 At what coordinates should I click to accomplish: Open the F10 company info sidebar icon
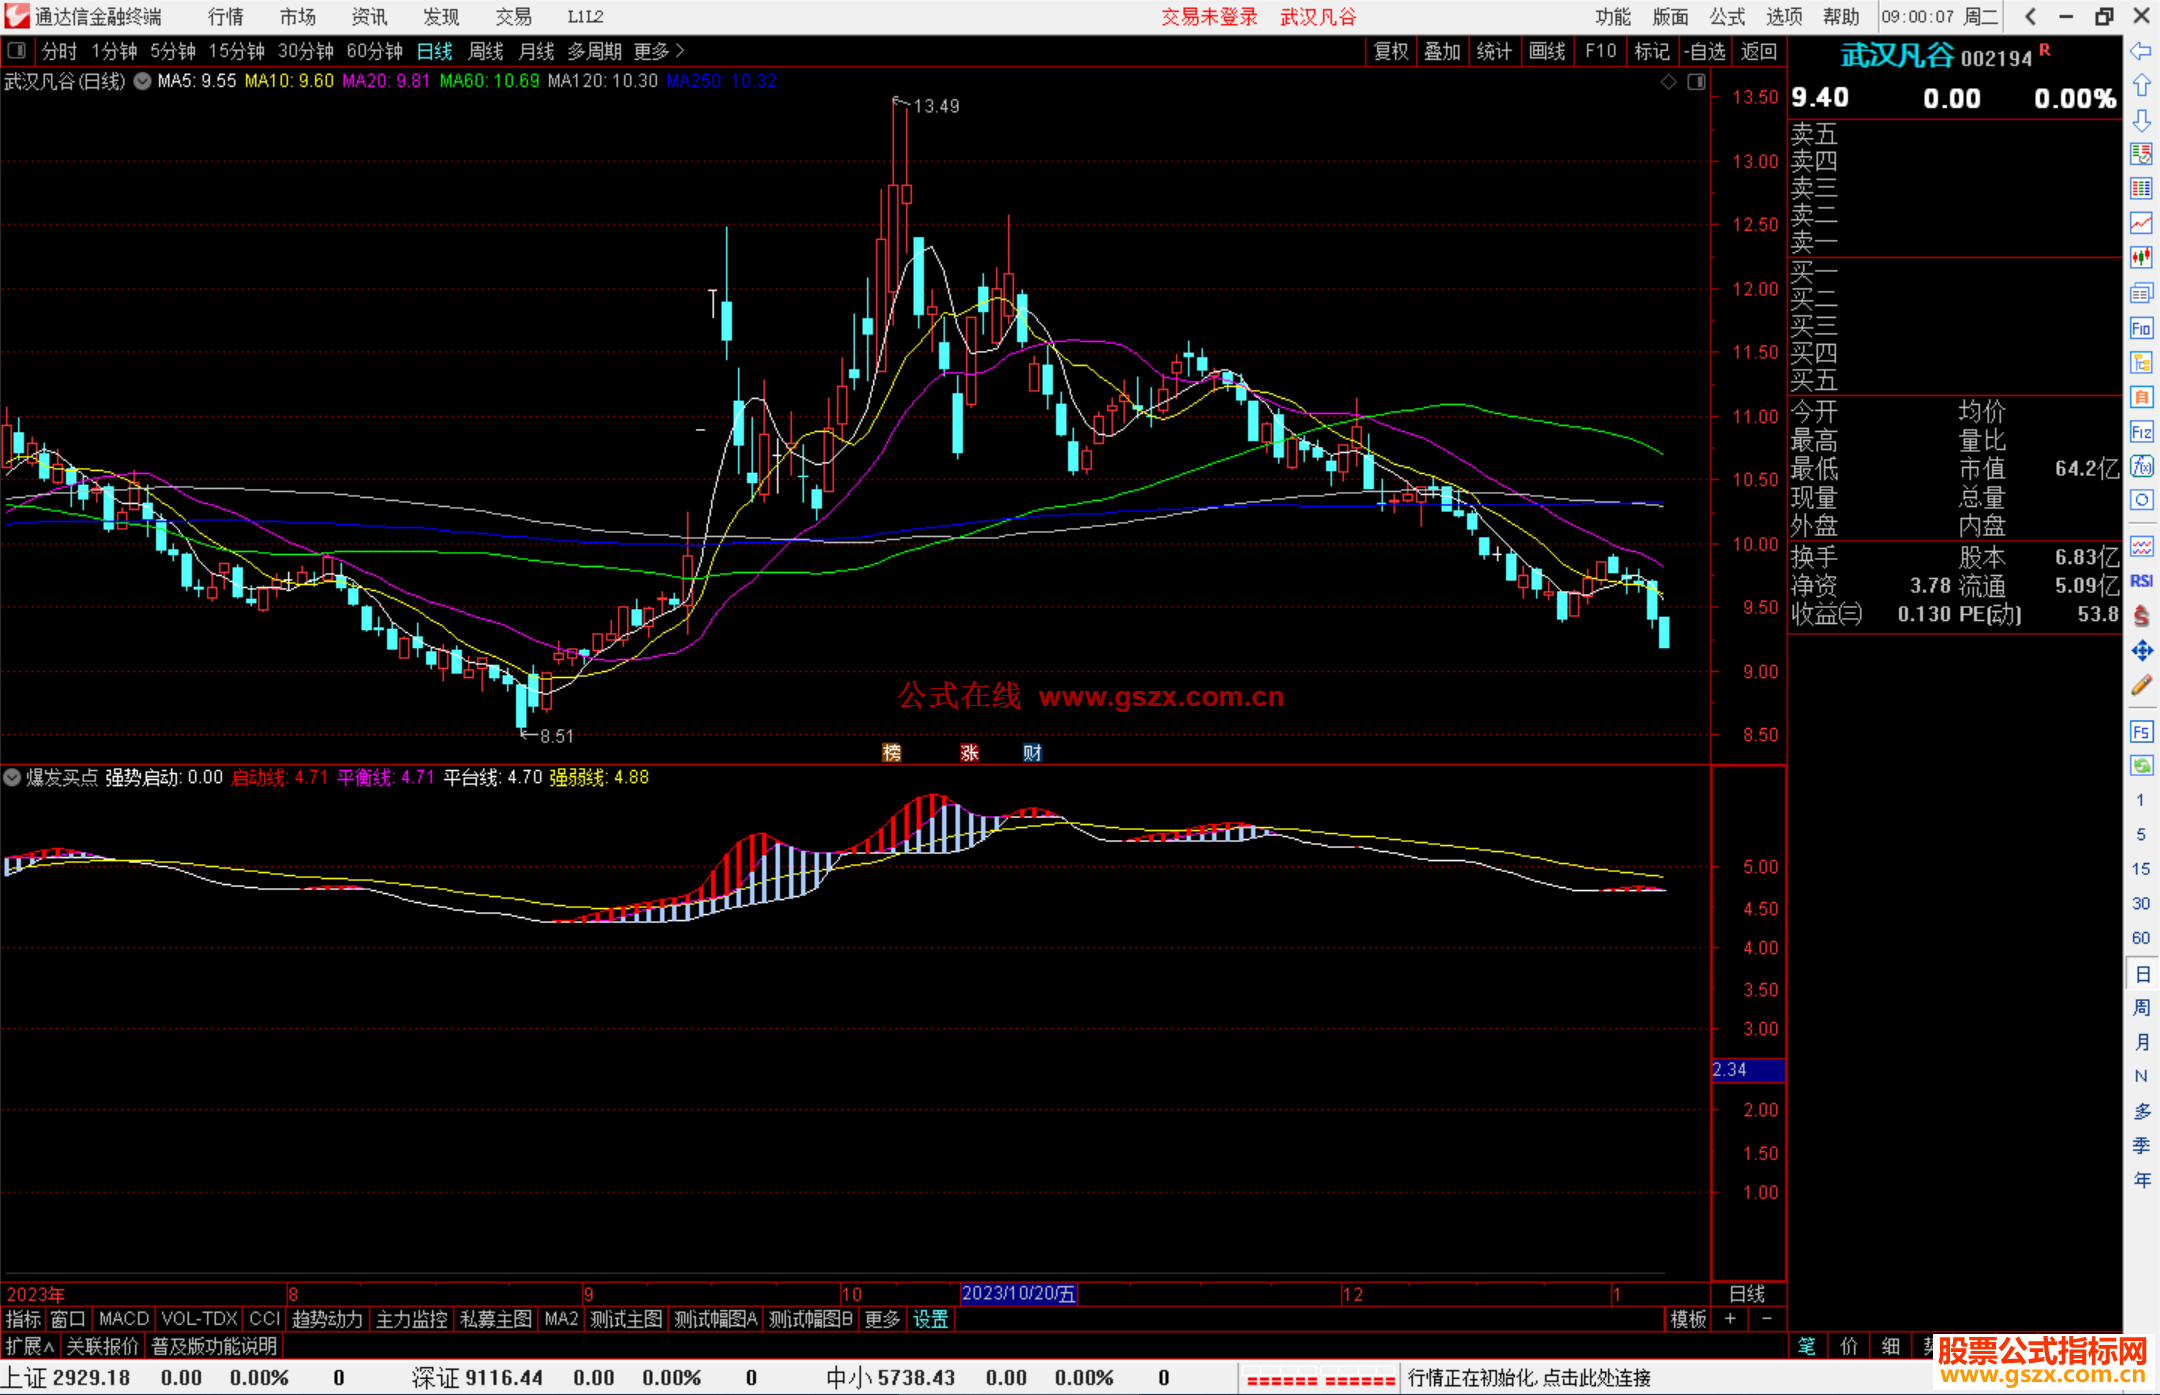pos(2141,328)
